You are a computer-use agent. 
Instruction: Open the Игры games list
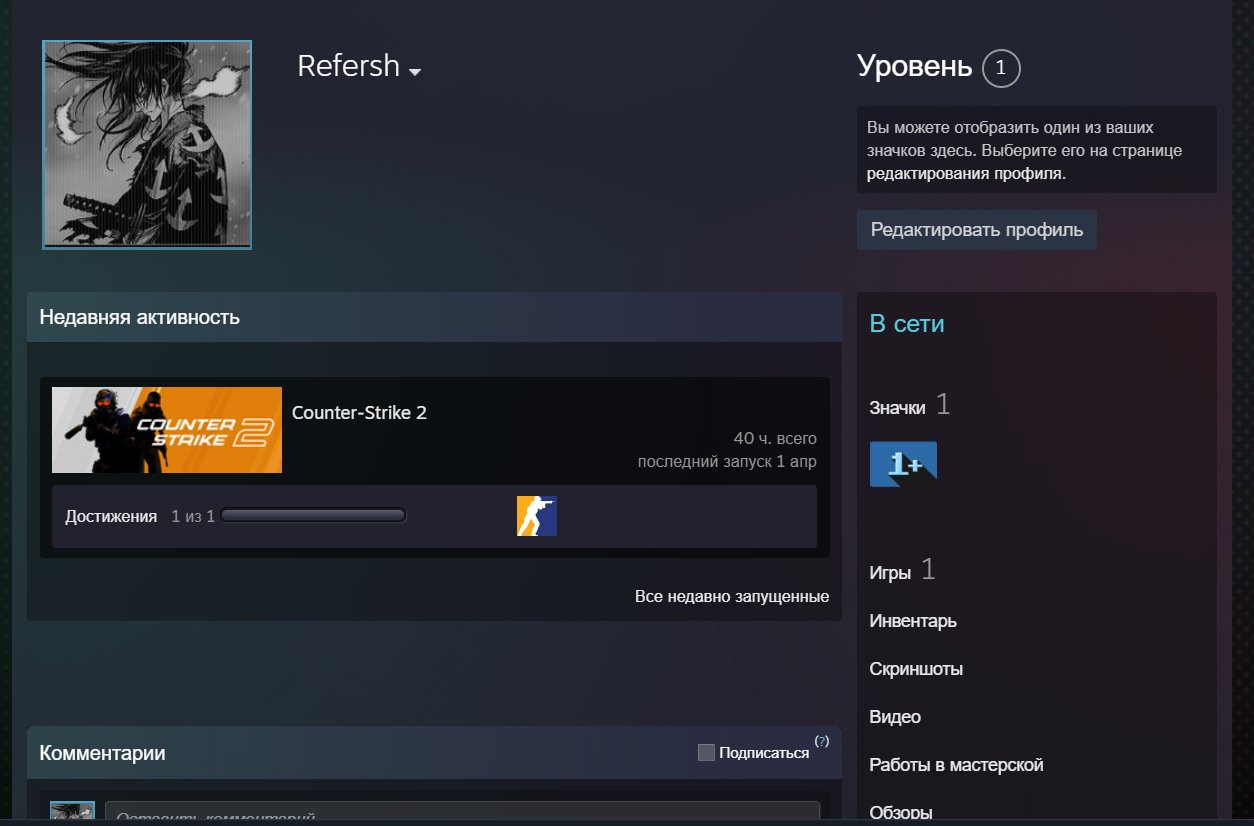click(890, 573)
